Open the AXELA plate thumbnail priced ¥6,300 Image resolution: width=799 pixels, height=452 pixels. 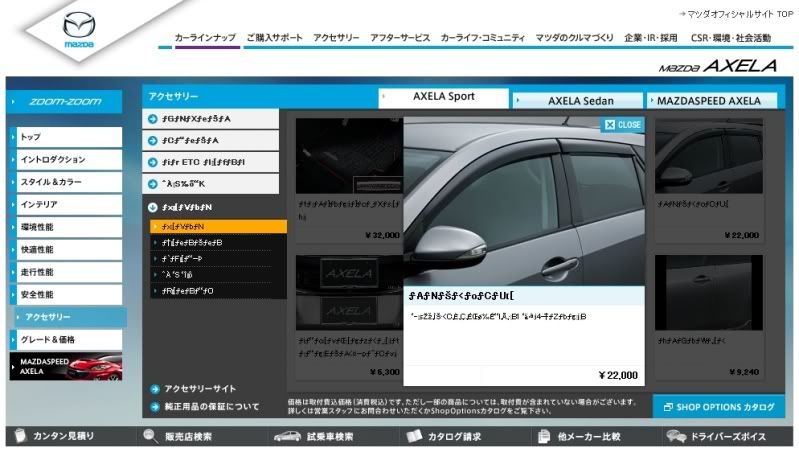pyautogui.click(x=349, y=293)
